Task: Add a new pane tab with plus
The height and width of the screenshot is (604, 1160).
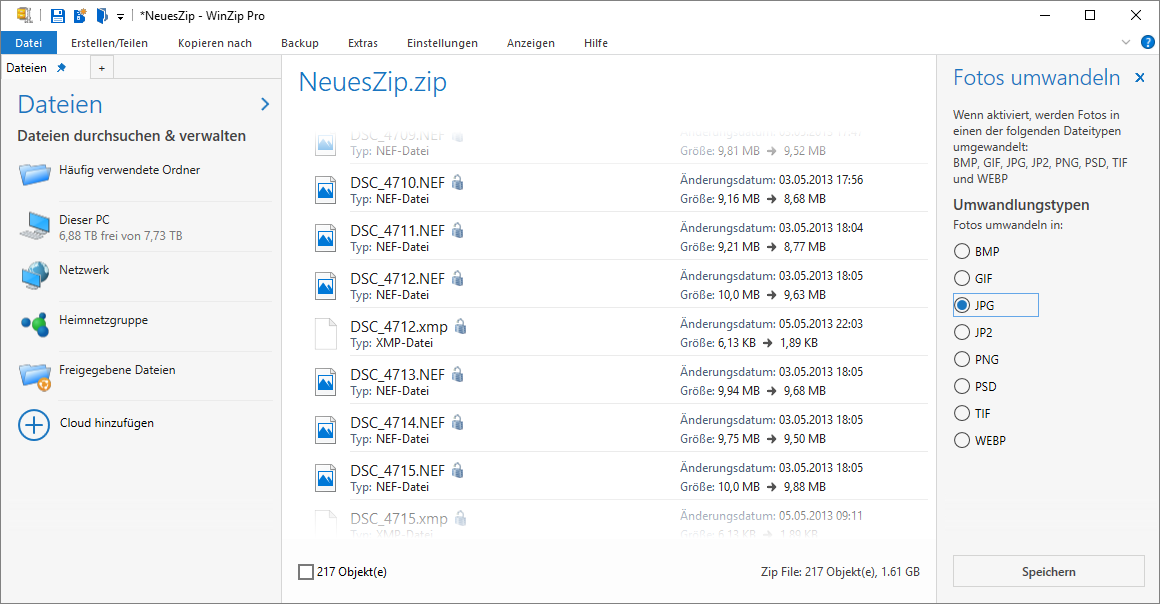Action: 102,68
